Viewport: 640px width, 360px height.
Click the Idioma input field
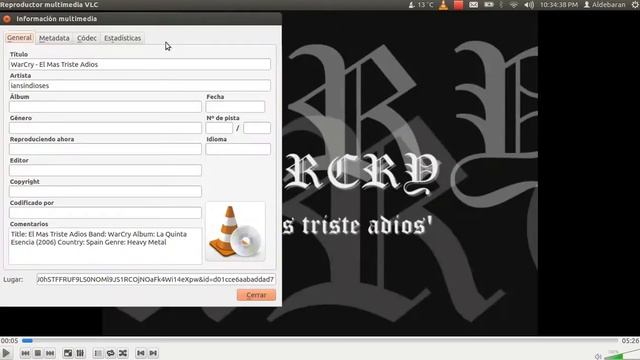(x=238, y=149)
